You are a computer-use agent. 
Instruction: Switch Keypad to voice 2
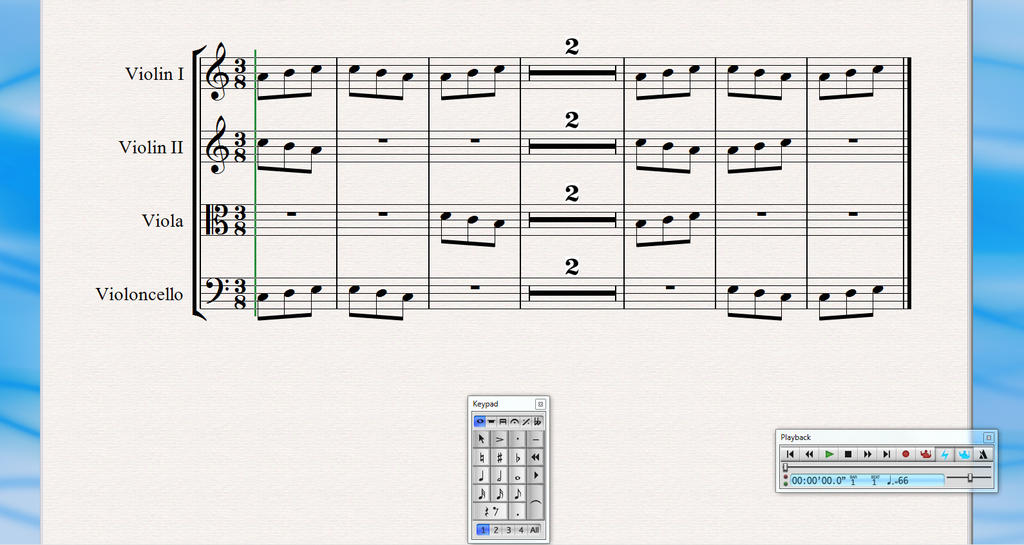point(496,530)
